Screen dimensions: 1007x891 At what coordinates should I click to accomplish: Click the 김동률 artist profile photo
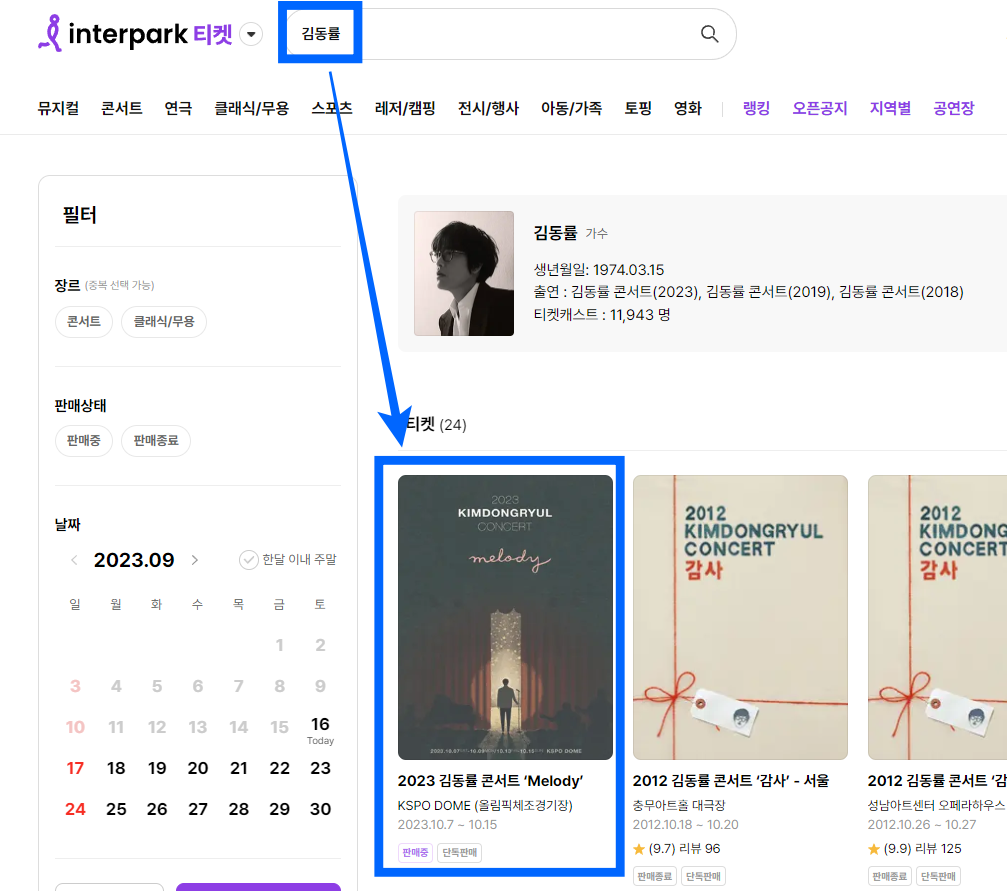point(464,273)
